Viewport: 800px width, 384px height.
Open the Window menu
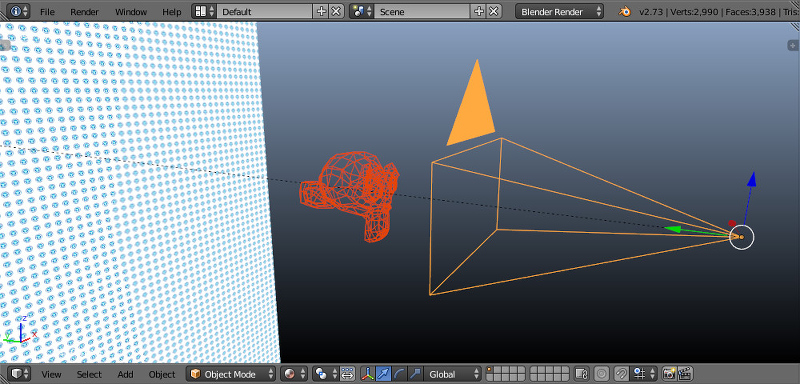click(131, 12)
